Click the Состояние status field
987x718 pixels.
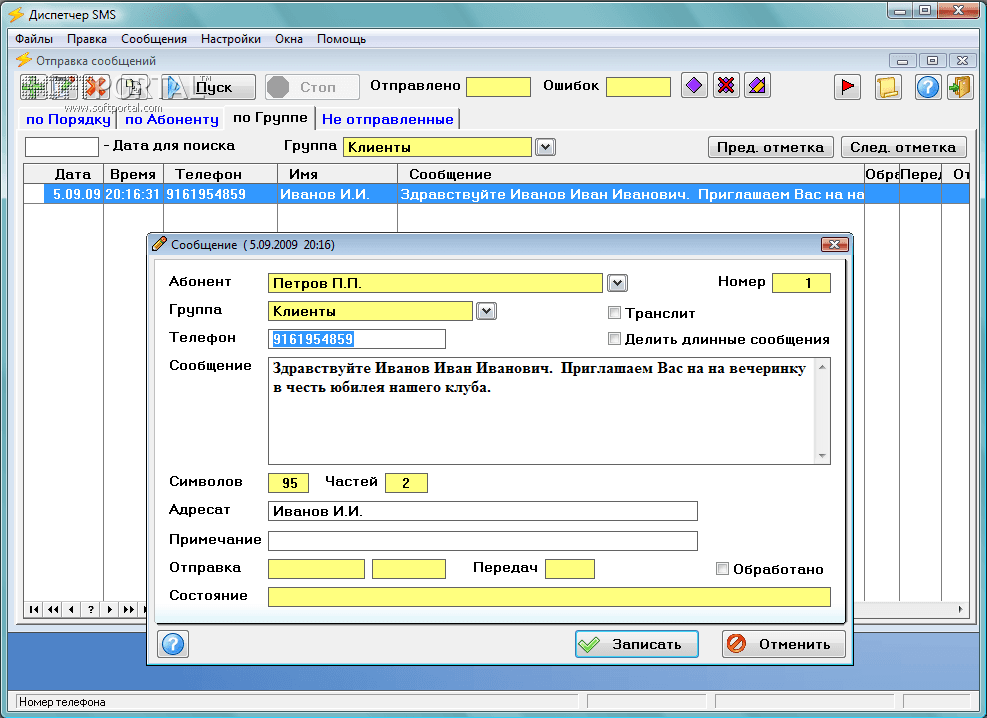[x=550, y=597]
